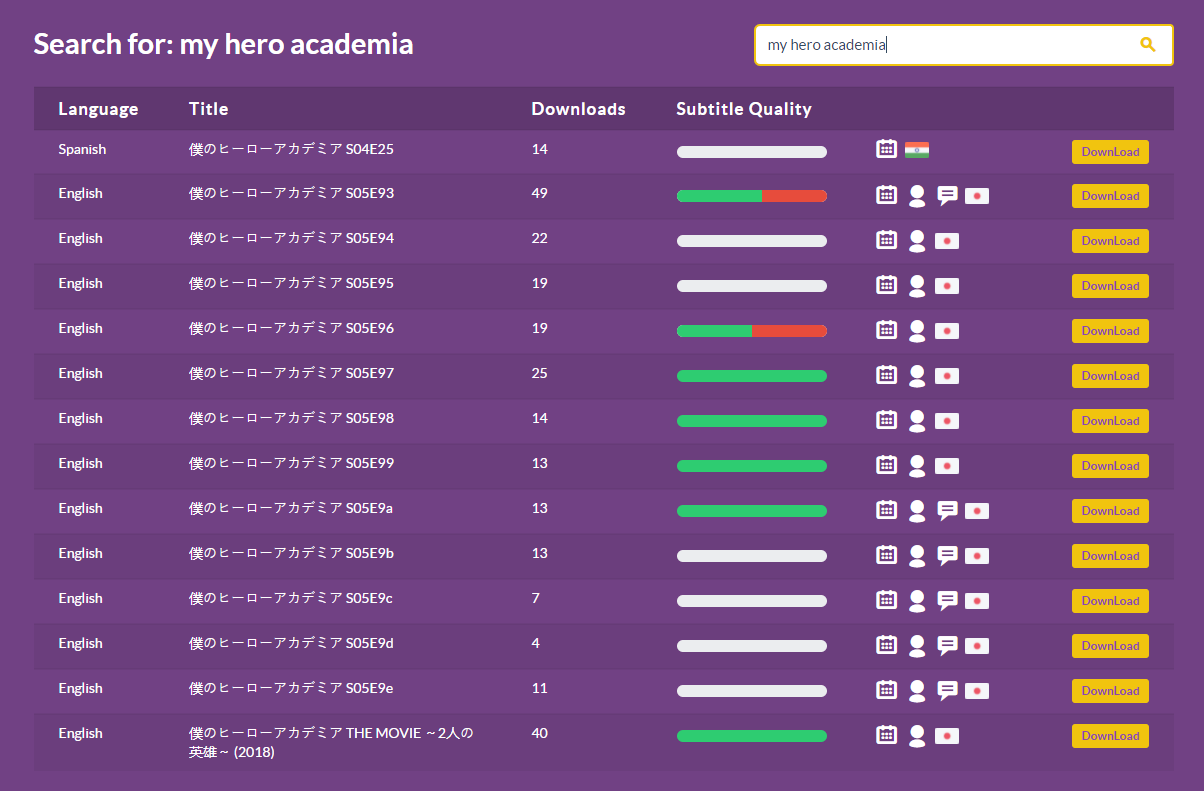Click downloads count 40 in movie row

pyautogui.click(x=540, y=733)
